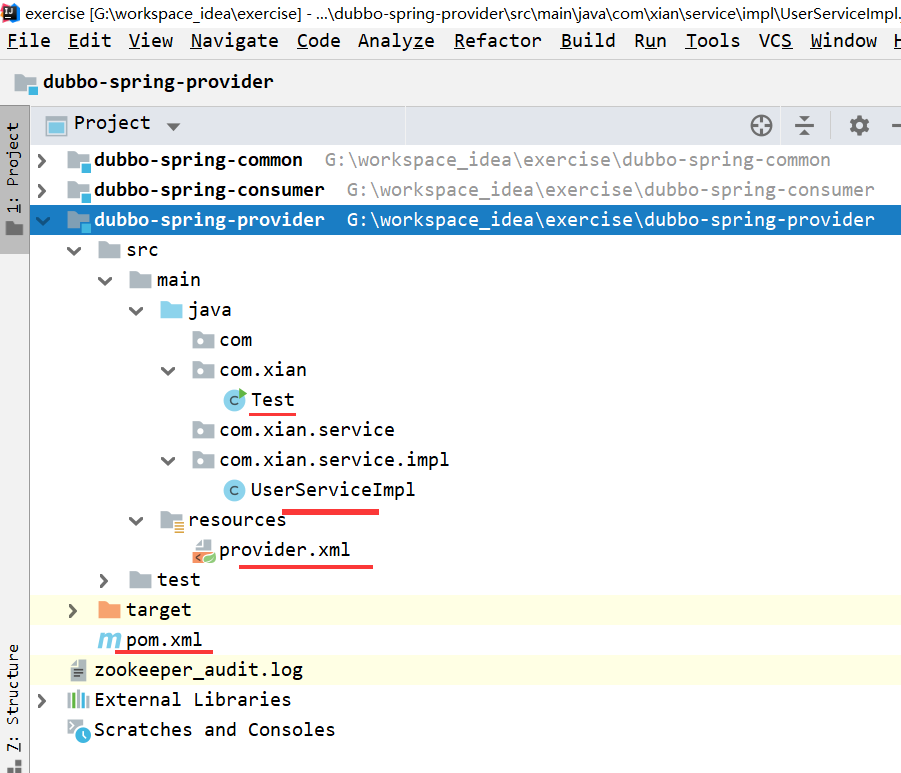This screenshot has height=773, width=901.
Task: Collapse the java source folder
Action: click(136, 311)
